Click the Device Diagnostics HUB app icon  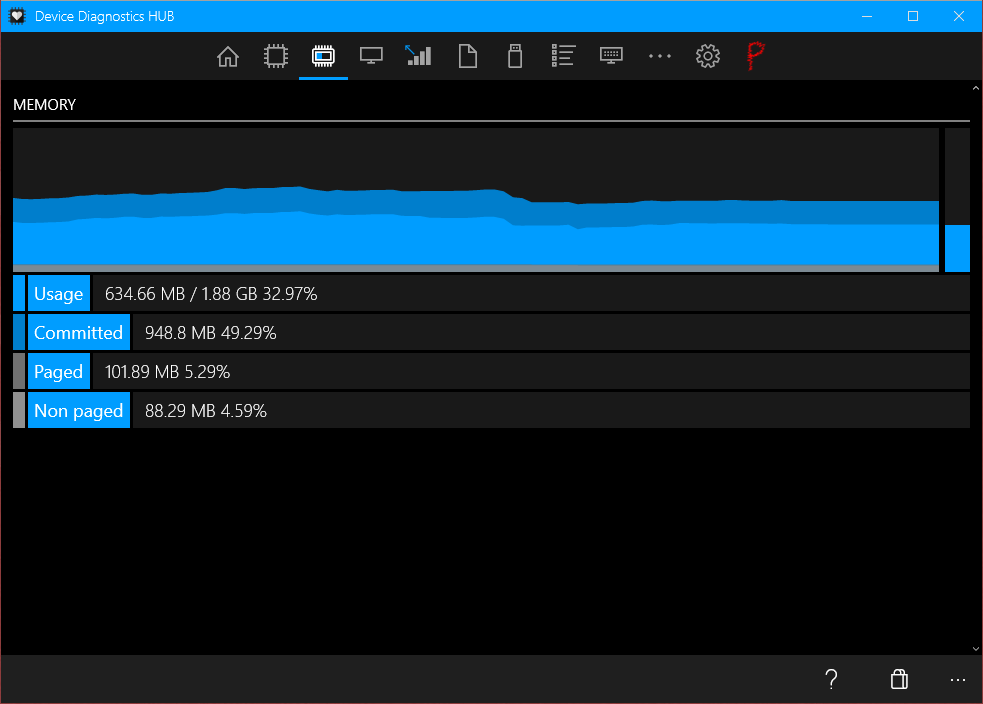click(x=17, y=16)
